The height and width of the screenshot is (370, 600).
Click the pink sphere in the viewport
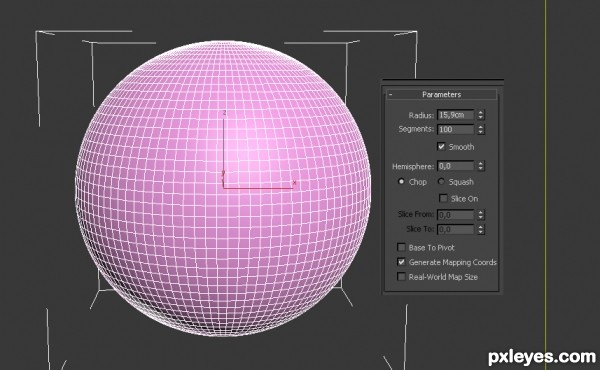pyautogui.click(x=223, y=188)
